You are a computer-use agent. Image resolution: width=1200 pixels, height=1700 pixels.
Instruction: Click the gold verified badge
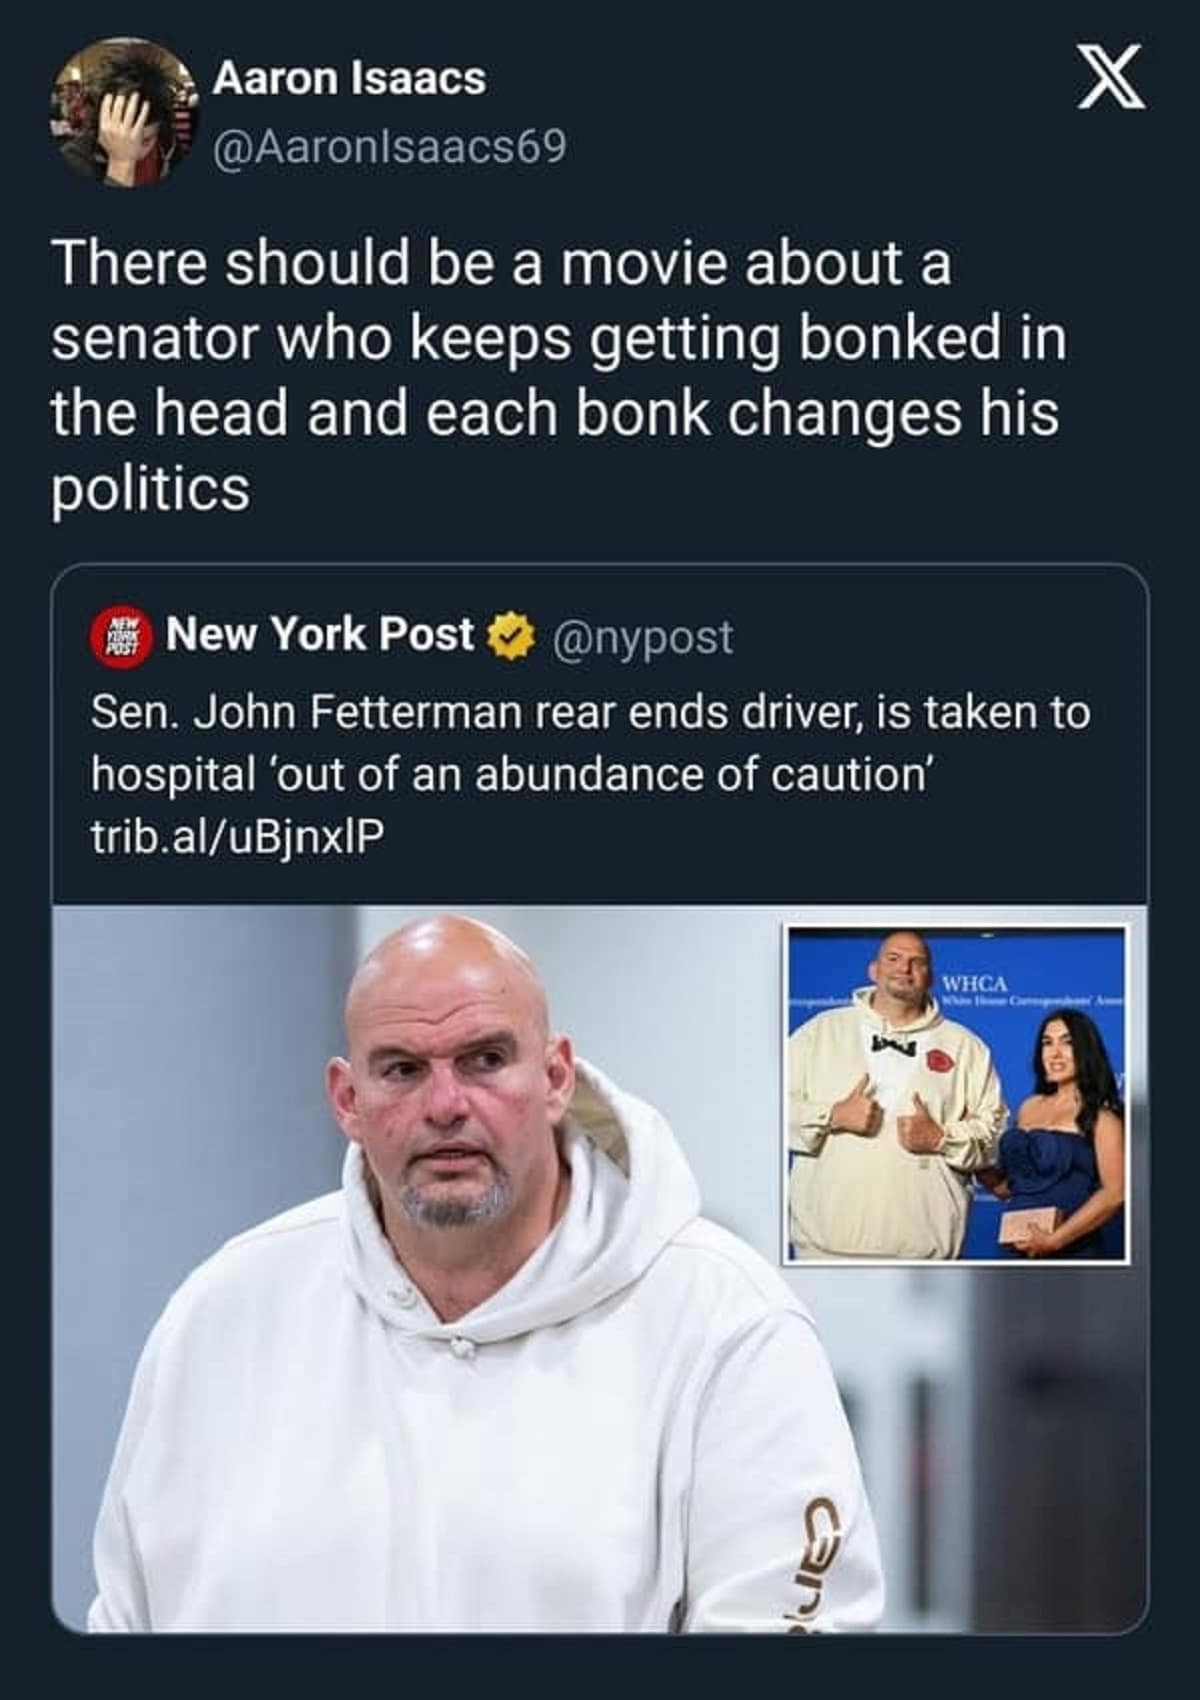click(x=510, y=636)
